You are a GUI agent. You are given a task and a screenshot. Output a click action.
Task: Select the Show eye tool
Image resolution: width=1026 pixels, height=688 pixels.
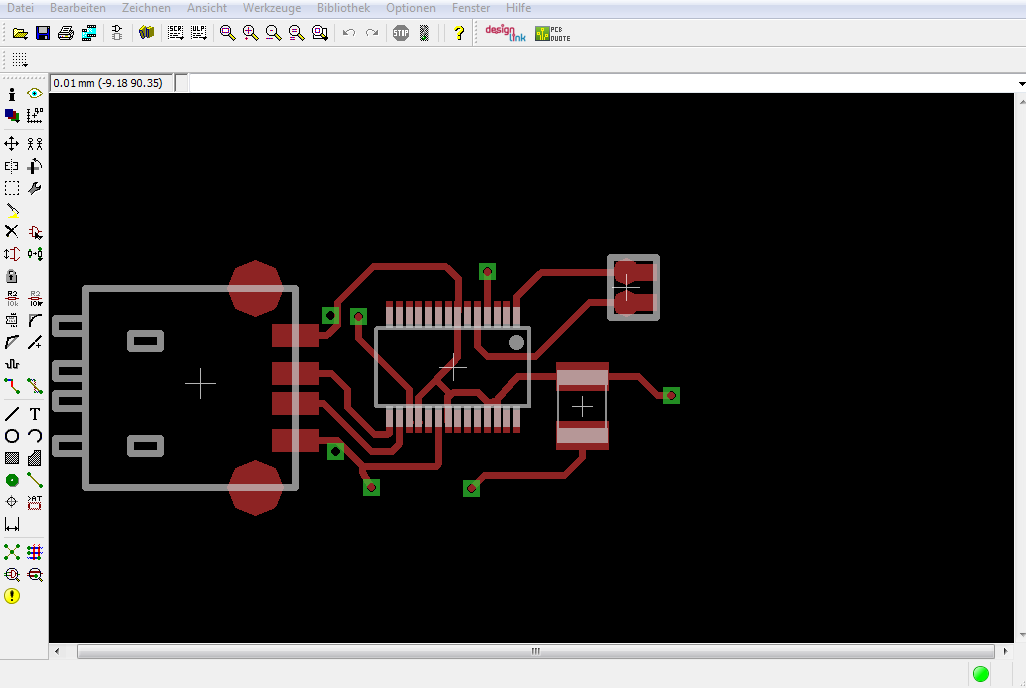(35, 94)
